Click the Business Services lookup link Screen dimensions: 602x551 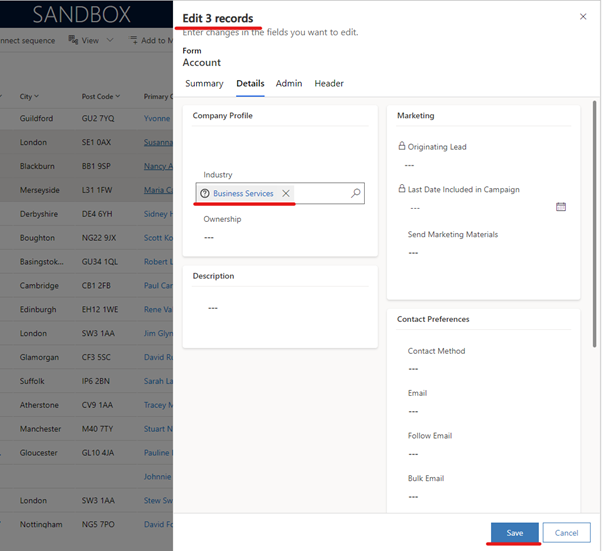pos(243,194)
